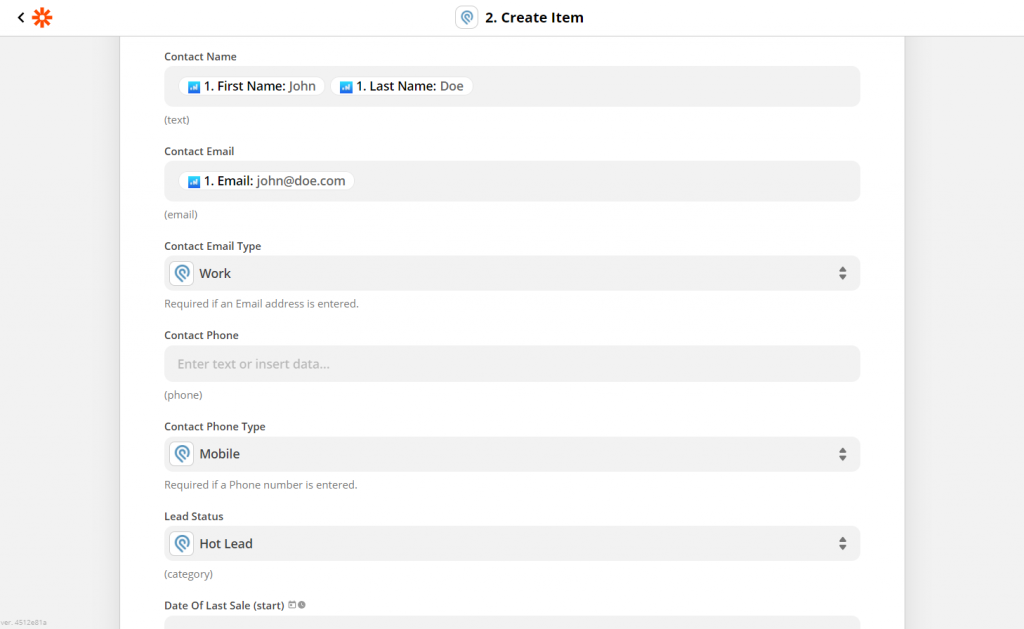The image size is (1024, 629).
Task: Click the (text) hint under Contact Name
Action: [x=177, y=120]
